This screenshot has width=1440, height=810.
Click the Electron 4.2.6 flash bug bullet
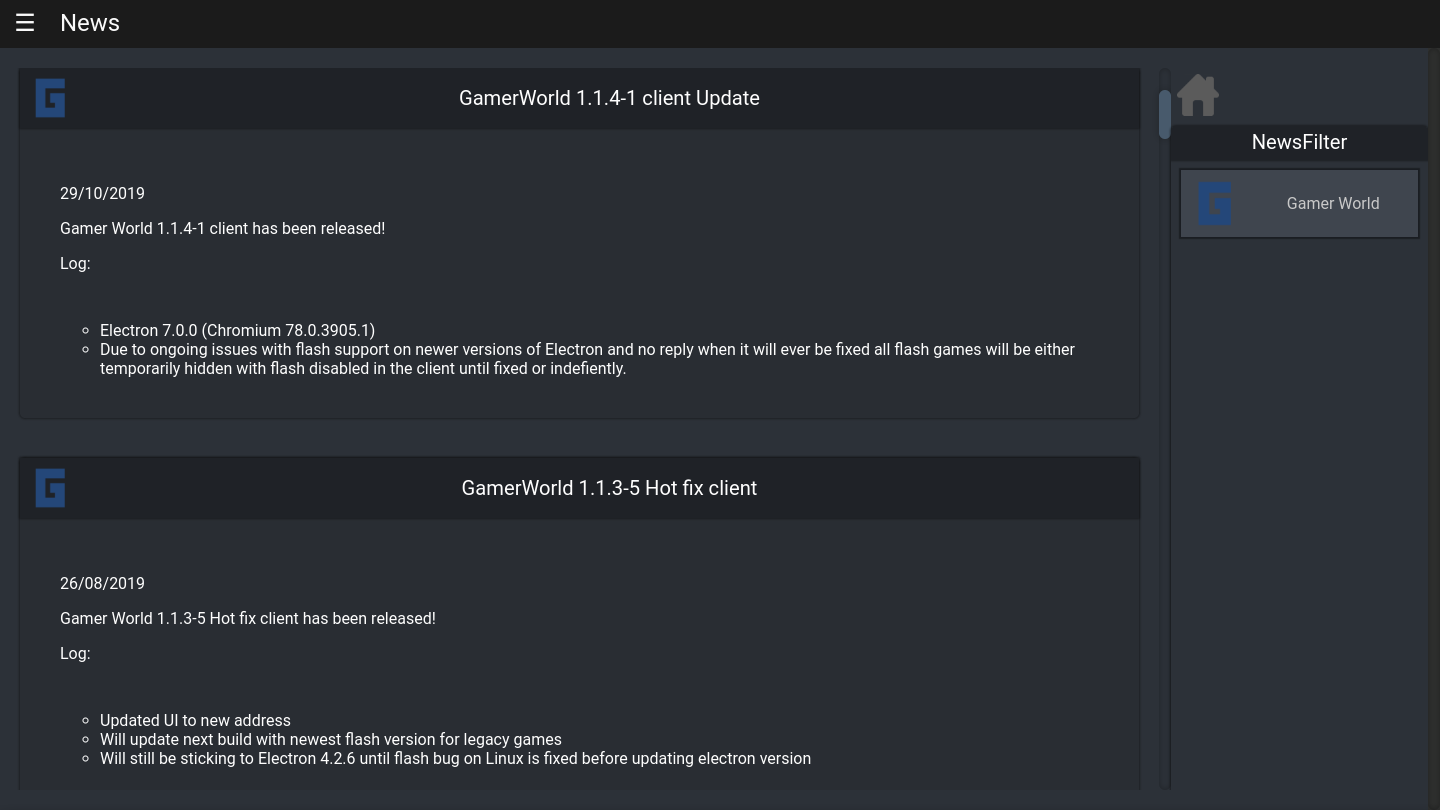[x=455, y=758]
